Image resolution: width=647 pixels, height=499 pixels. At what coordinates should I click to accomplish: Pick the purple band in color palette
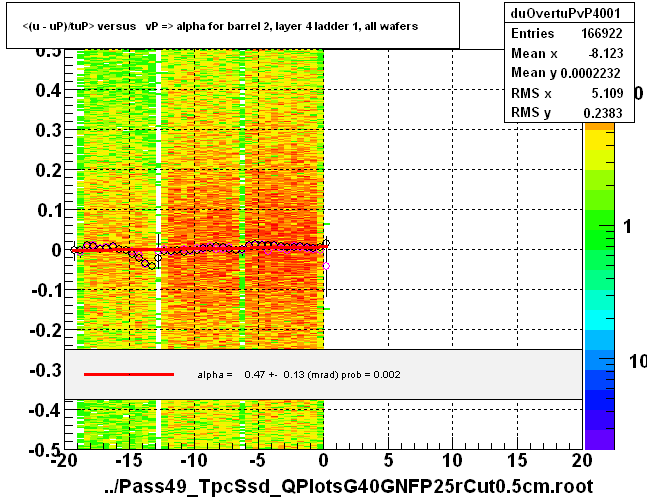599,440
